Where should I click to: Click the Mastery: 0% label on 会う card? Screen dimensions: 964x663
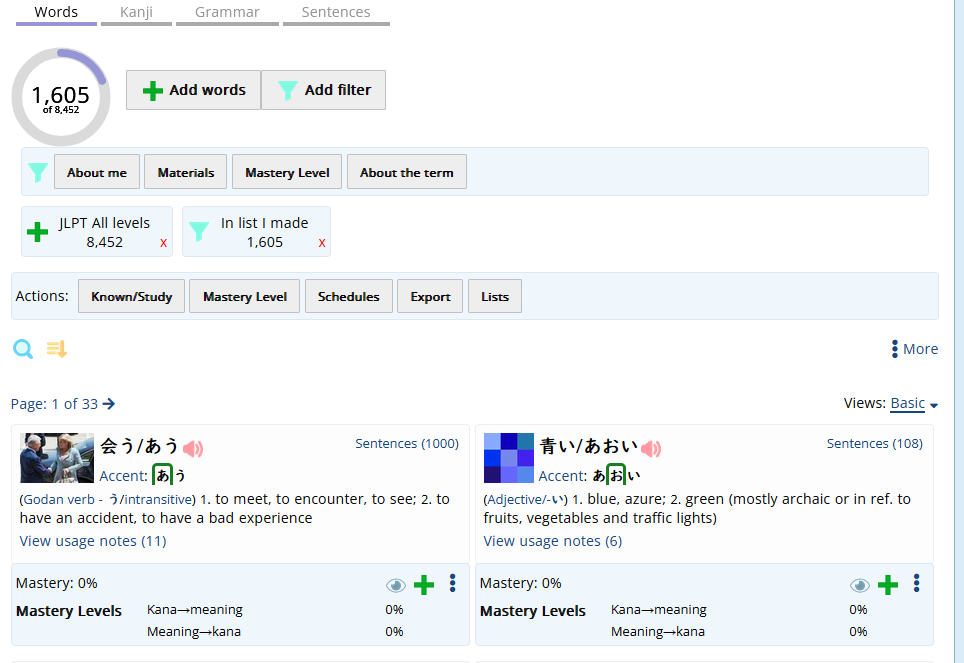(57, 583)
